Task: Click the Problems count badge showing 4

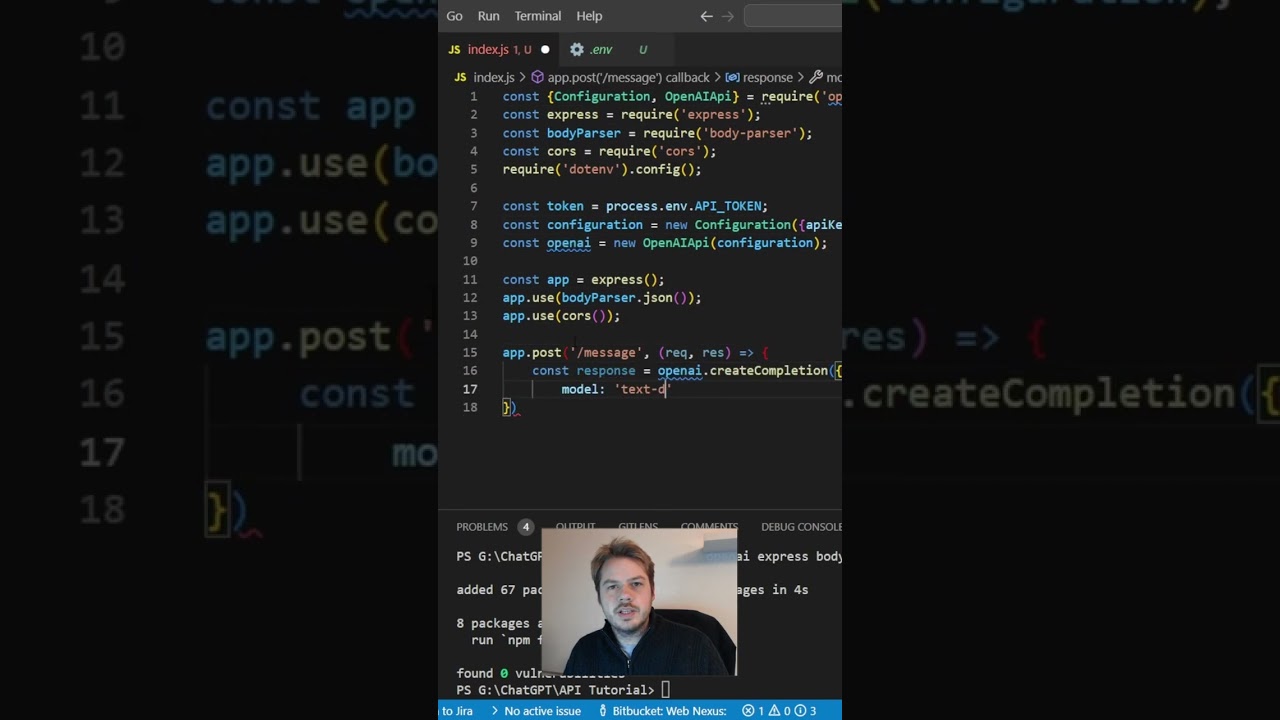Action: click(525, 527)
